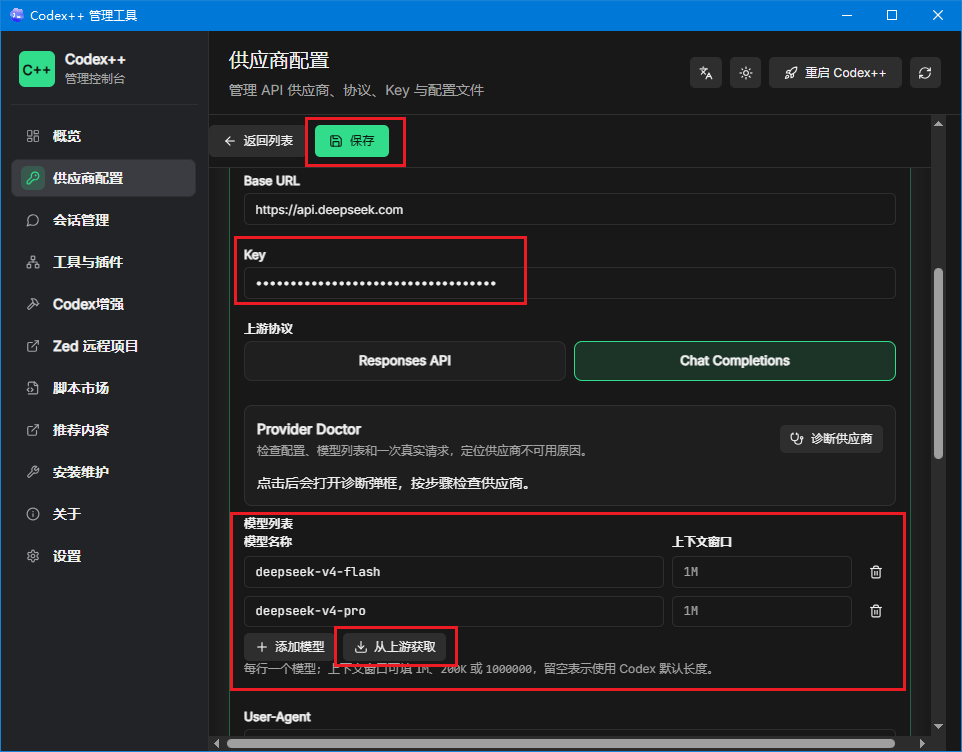The width and height of the screenshot is (962, 752).
Task: Click the Key password field
Action: pos(569,283)
